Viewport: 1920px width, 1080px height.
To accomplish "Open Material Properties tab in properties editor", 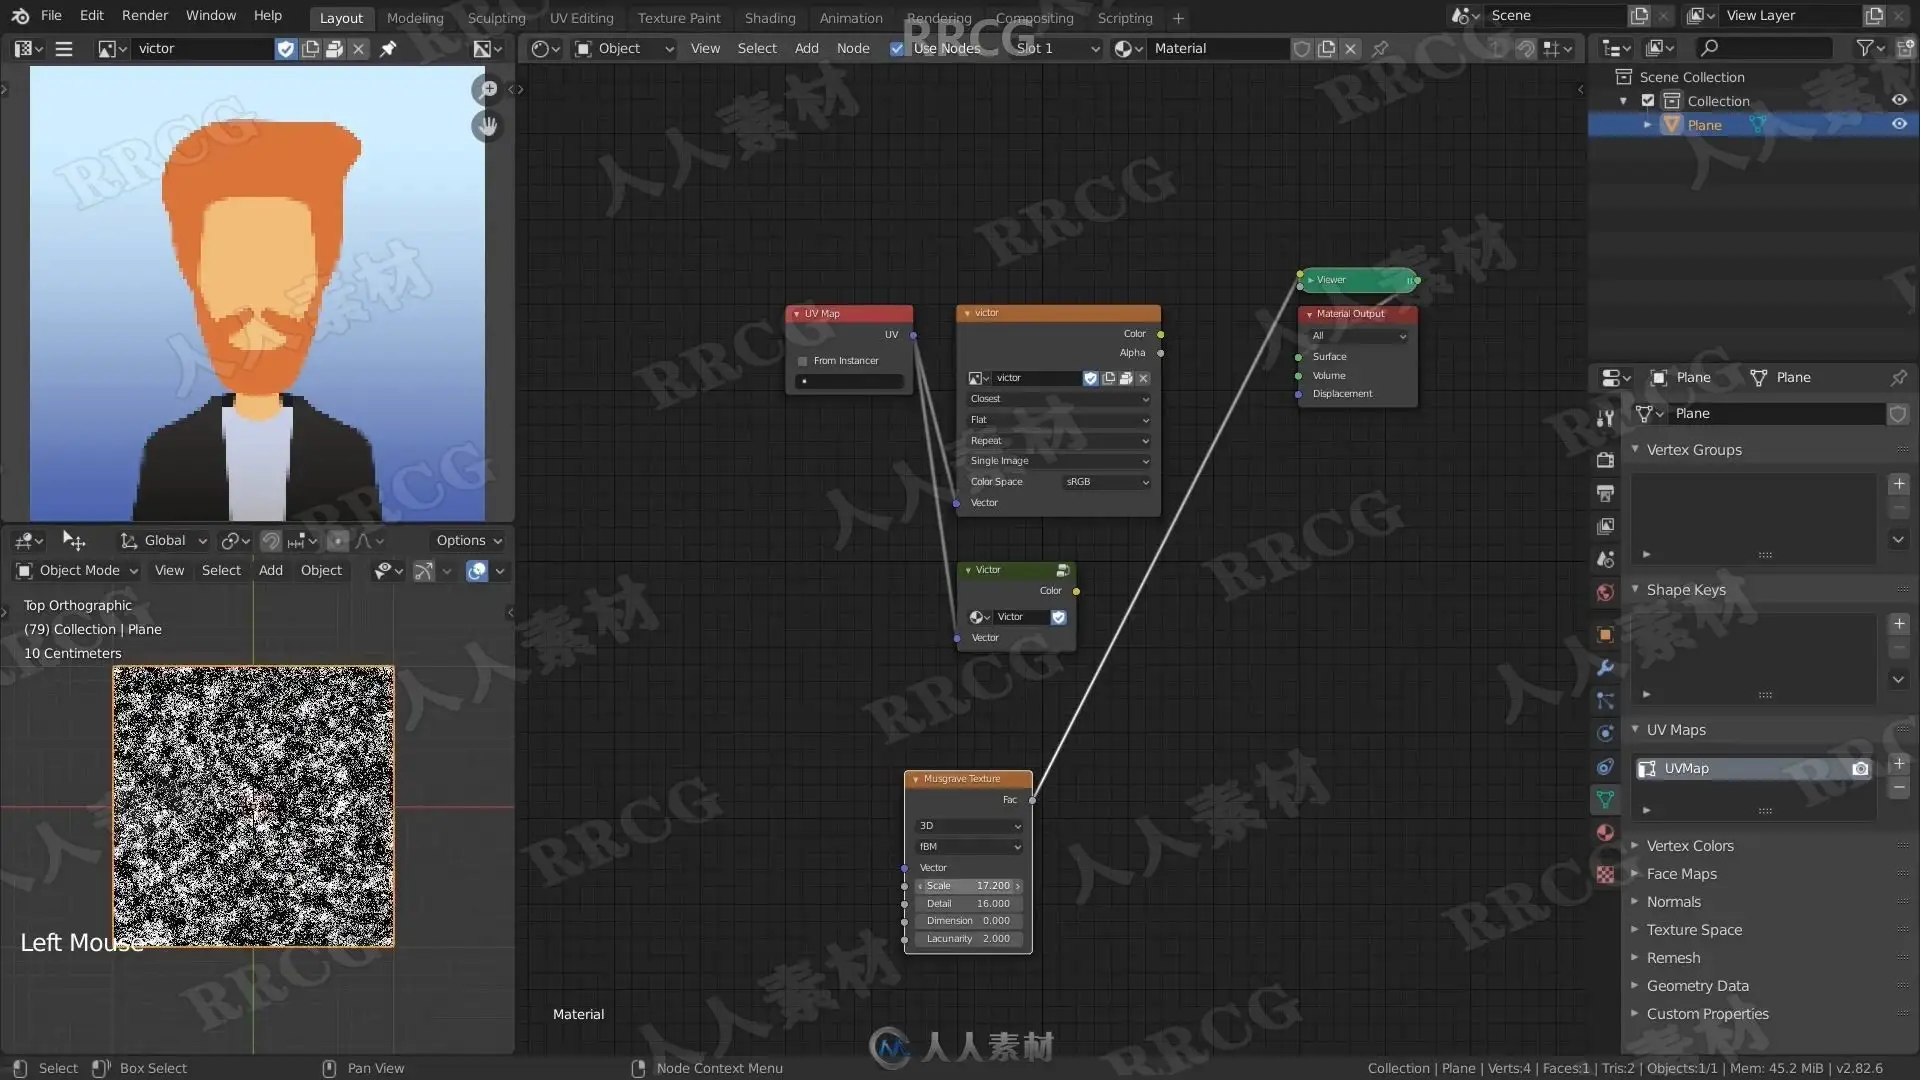I will (x=1605, y=832).
